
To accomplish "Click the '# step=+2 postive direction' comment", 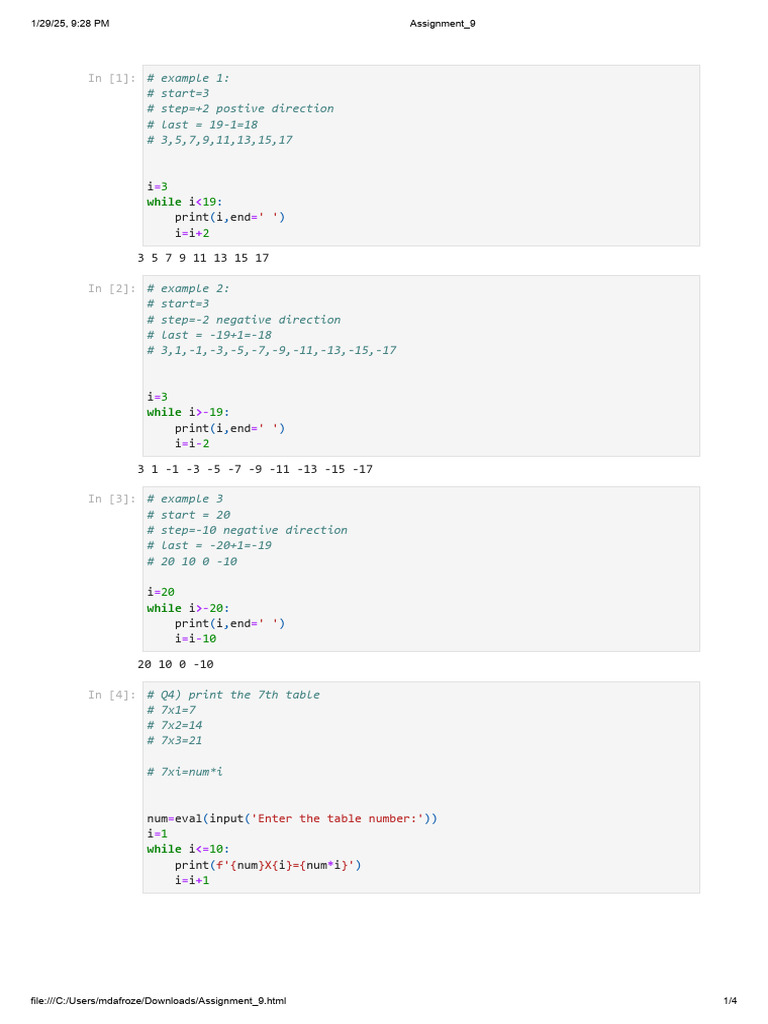I will (240, 109).
